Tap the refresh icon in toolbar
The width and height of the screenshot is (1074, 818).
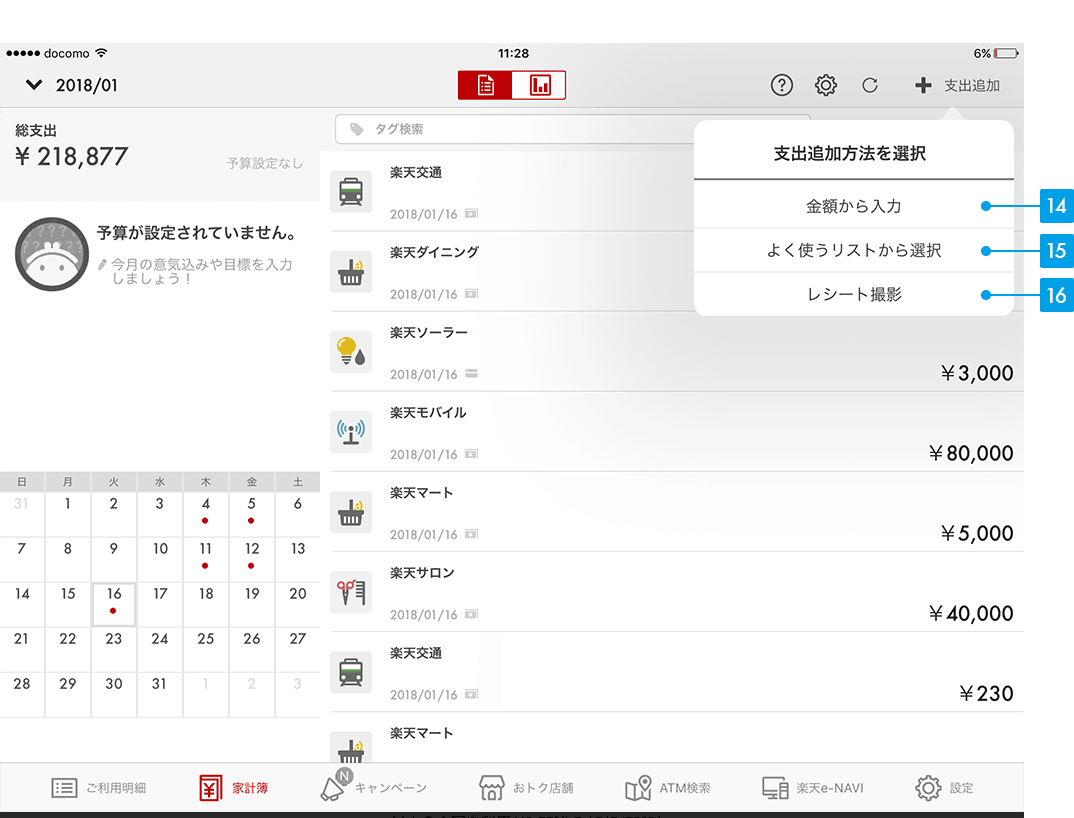pos(870,86)
